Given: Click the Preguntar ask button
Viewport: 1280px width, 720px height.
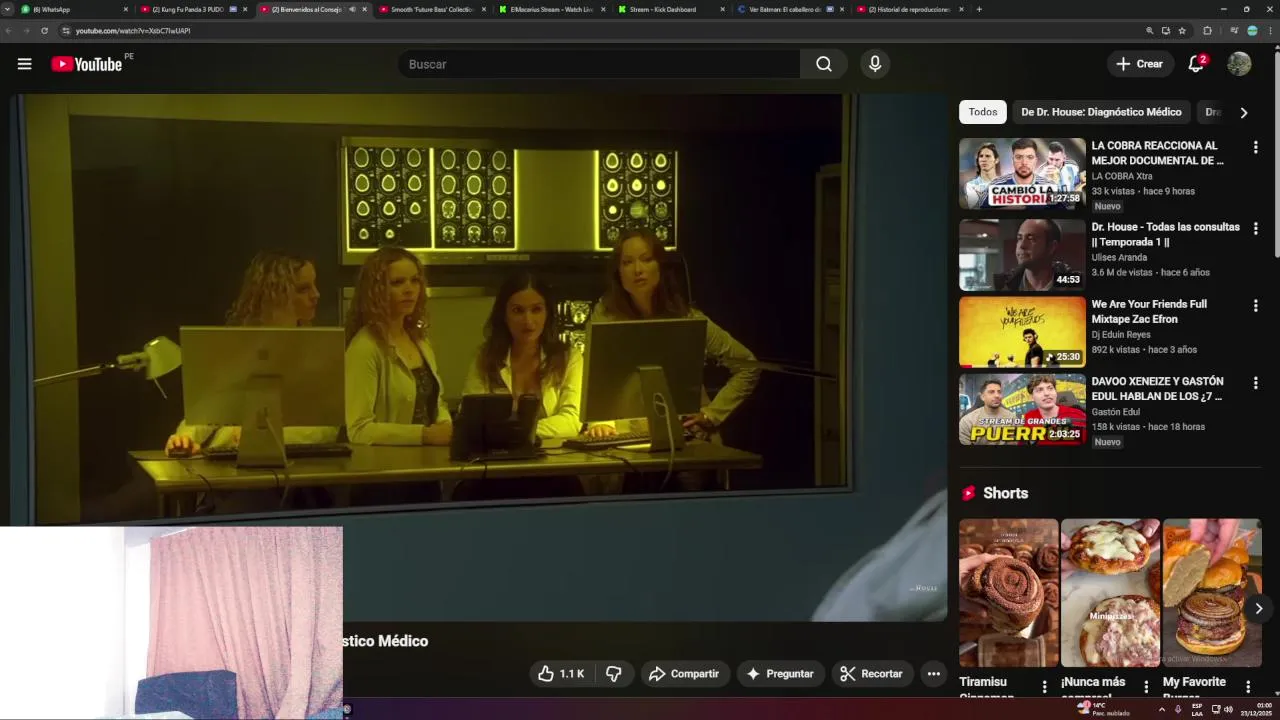Looking at the screenshot, I should click(781, 674).
